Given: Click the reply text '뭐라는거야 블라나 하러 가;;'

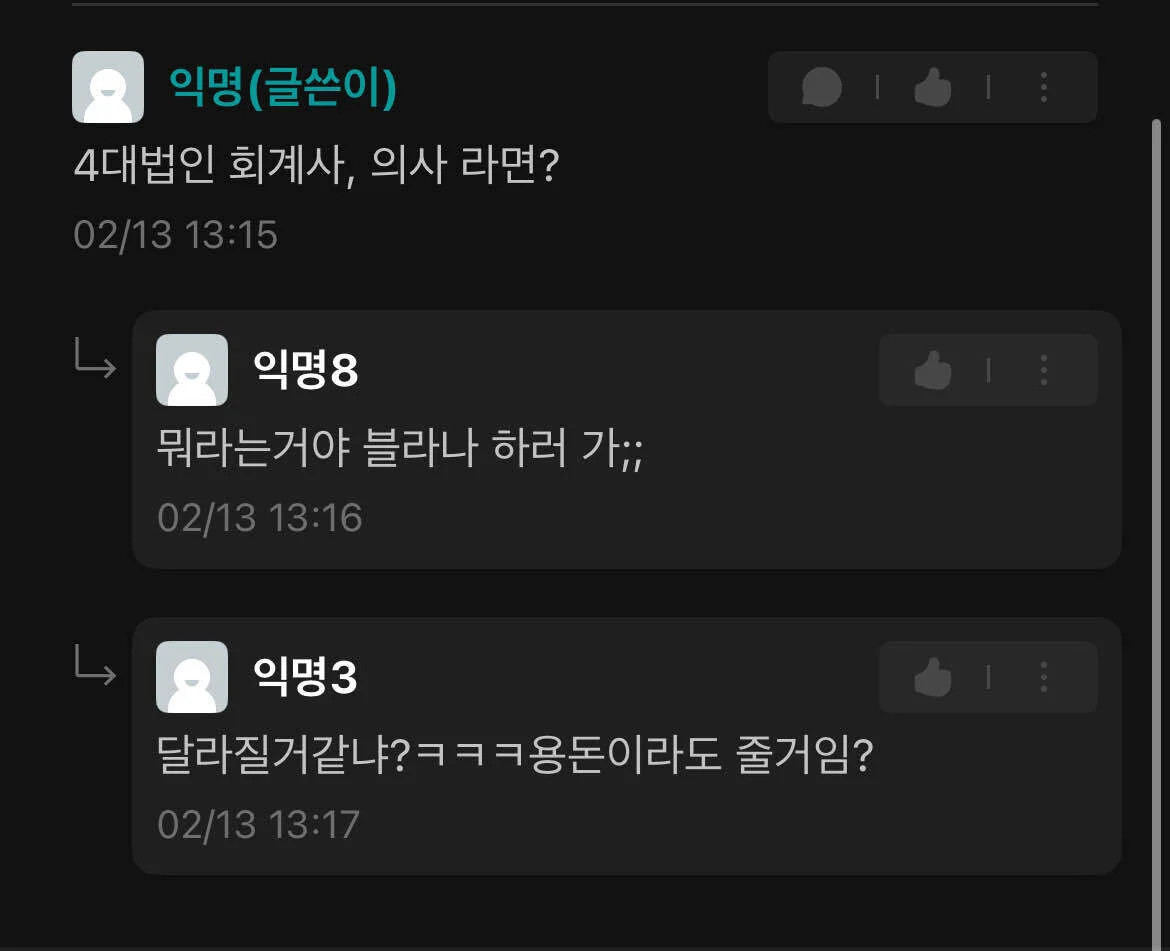Looking at the screenshot, I should click(400, 448).
